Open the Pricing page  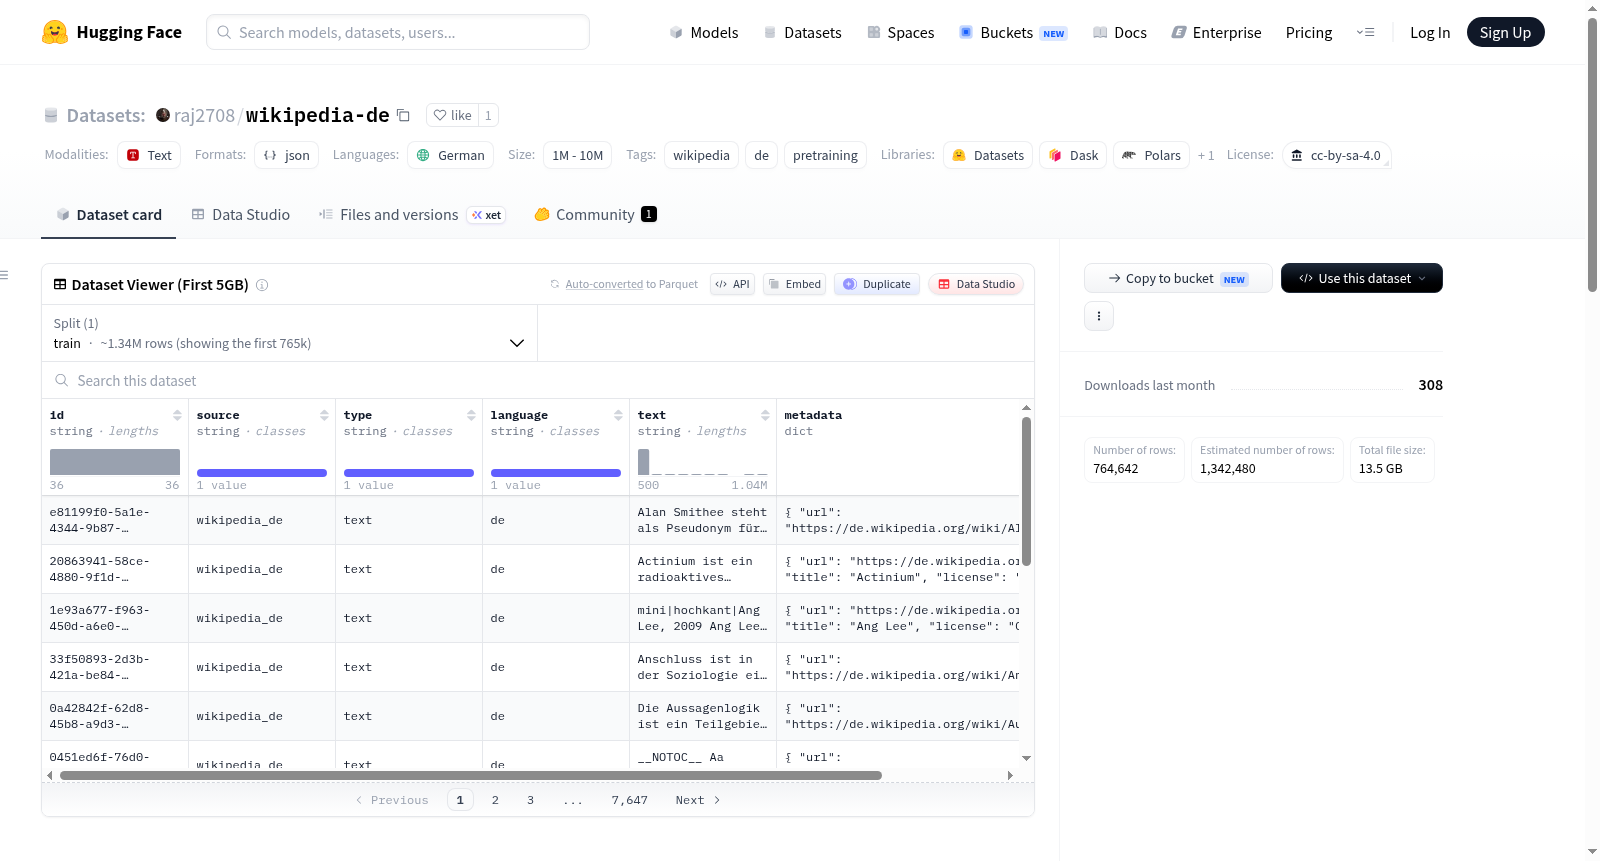[1309, 32]
